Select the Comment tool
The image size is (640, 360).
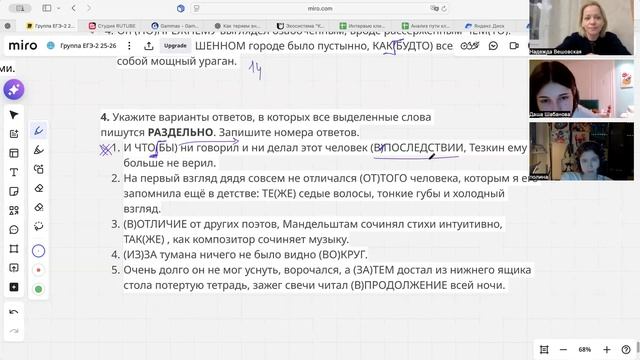(14, 230)
